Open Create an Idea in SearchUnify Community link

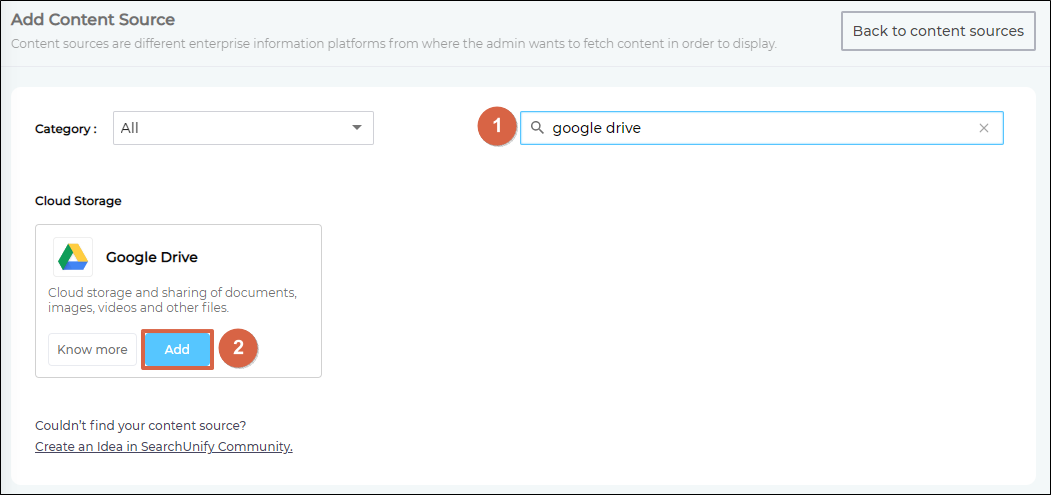click(164, 447)
